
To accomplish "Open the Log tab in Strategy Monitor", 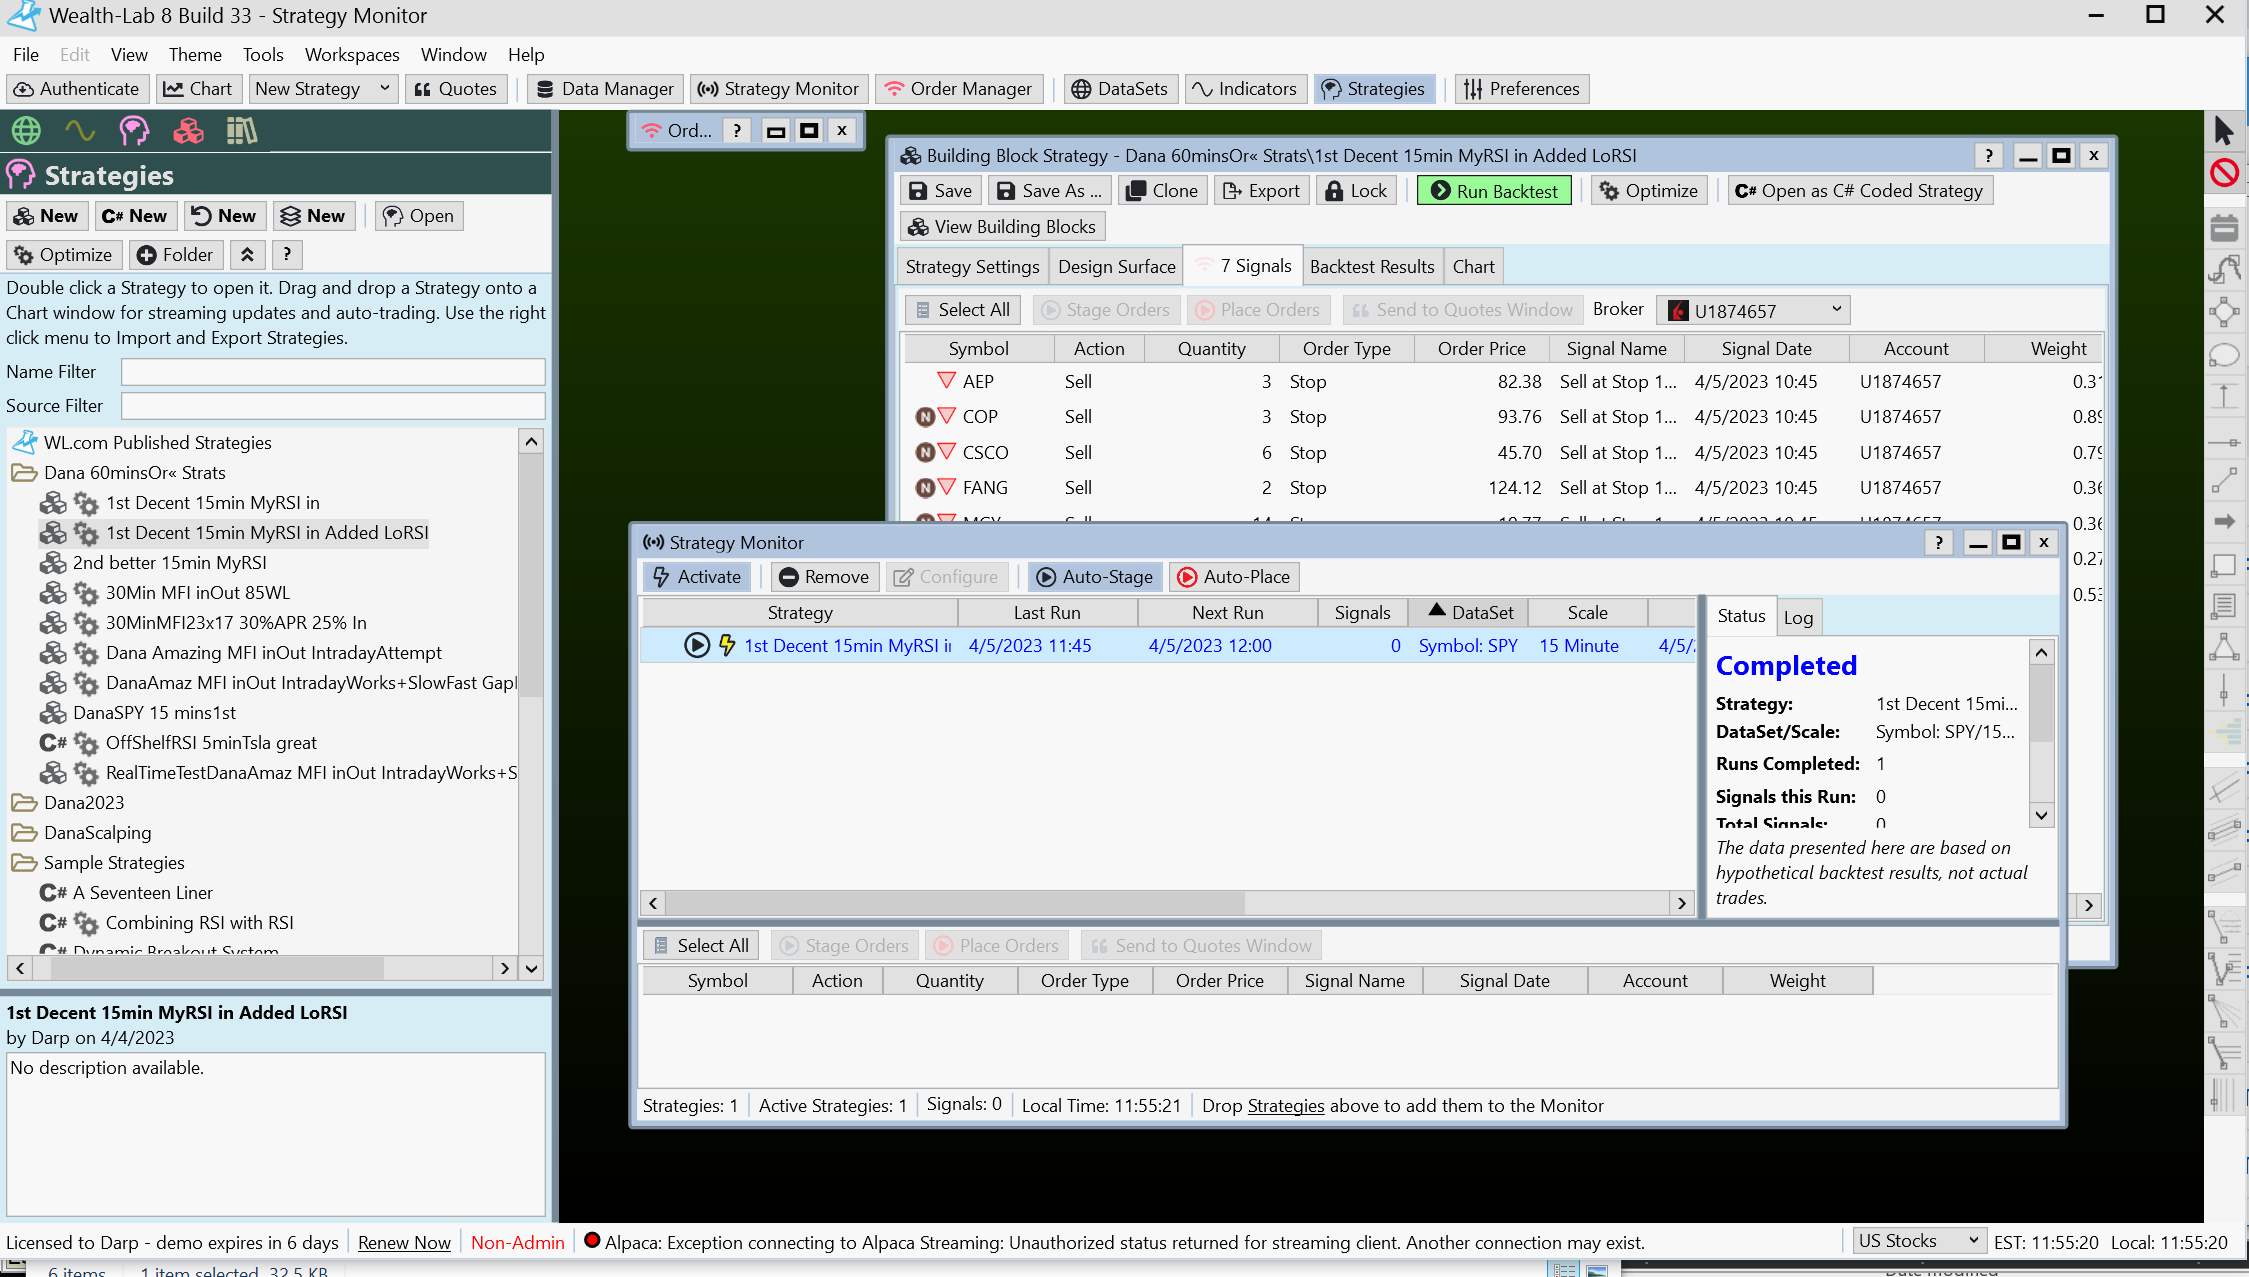I will click(x=1798, y=617).
